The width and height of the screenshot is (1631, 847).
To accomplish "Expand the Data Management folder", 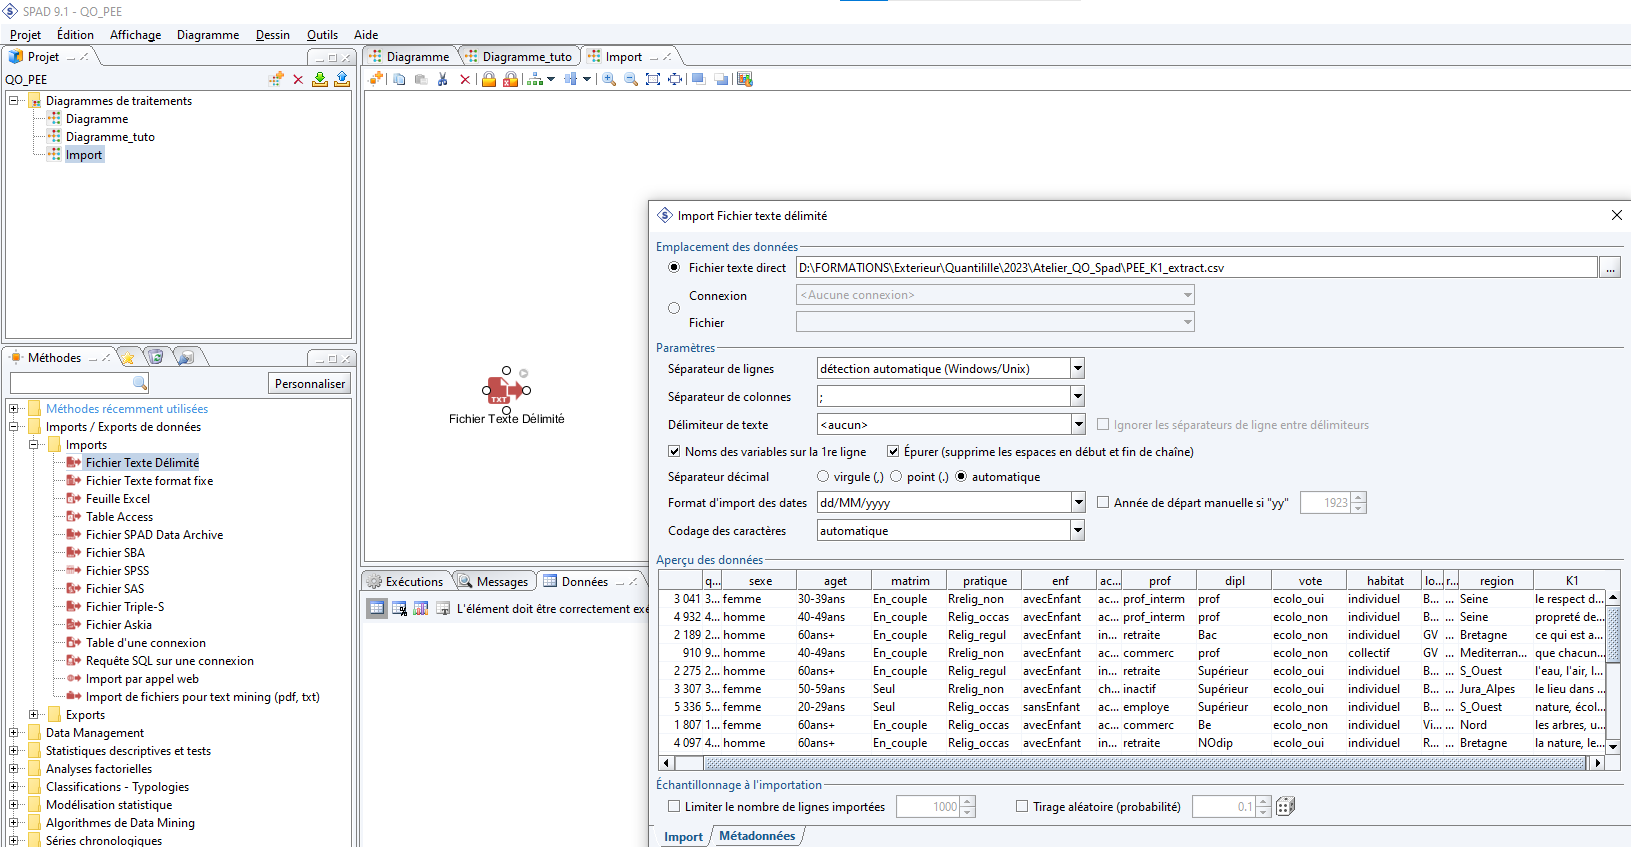I will (14, 732).
